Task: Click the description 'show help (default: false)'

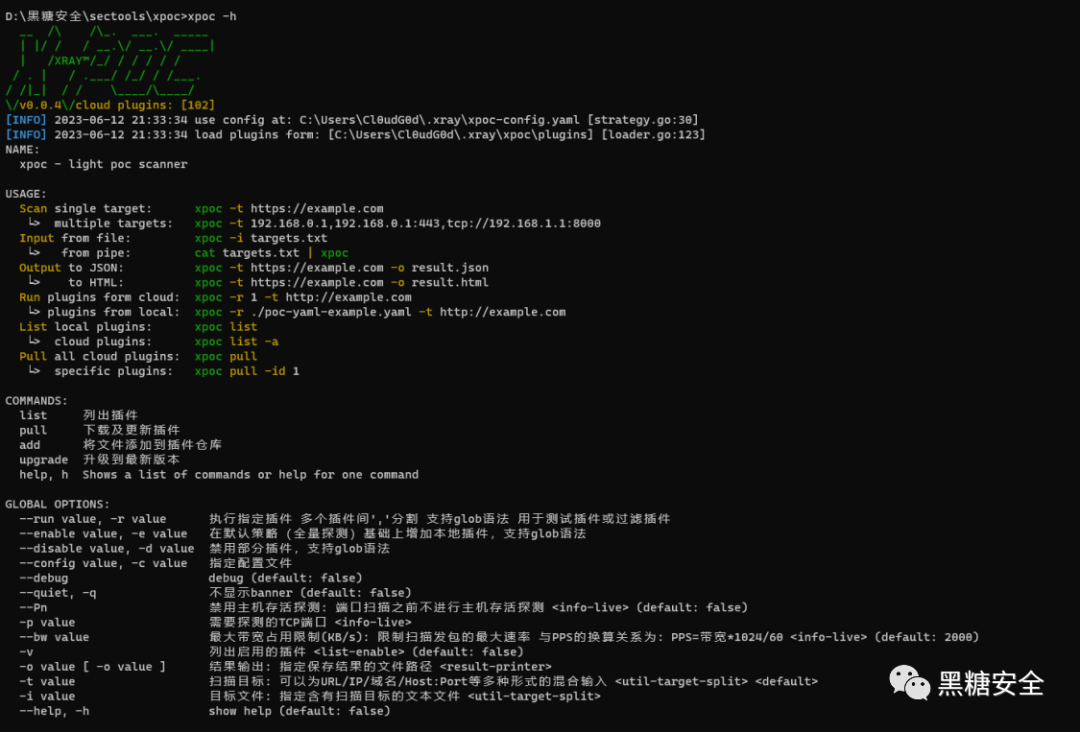Action: (300, 711)
